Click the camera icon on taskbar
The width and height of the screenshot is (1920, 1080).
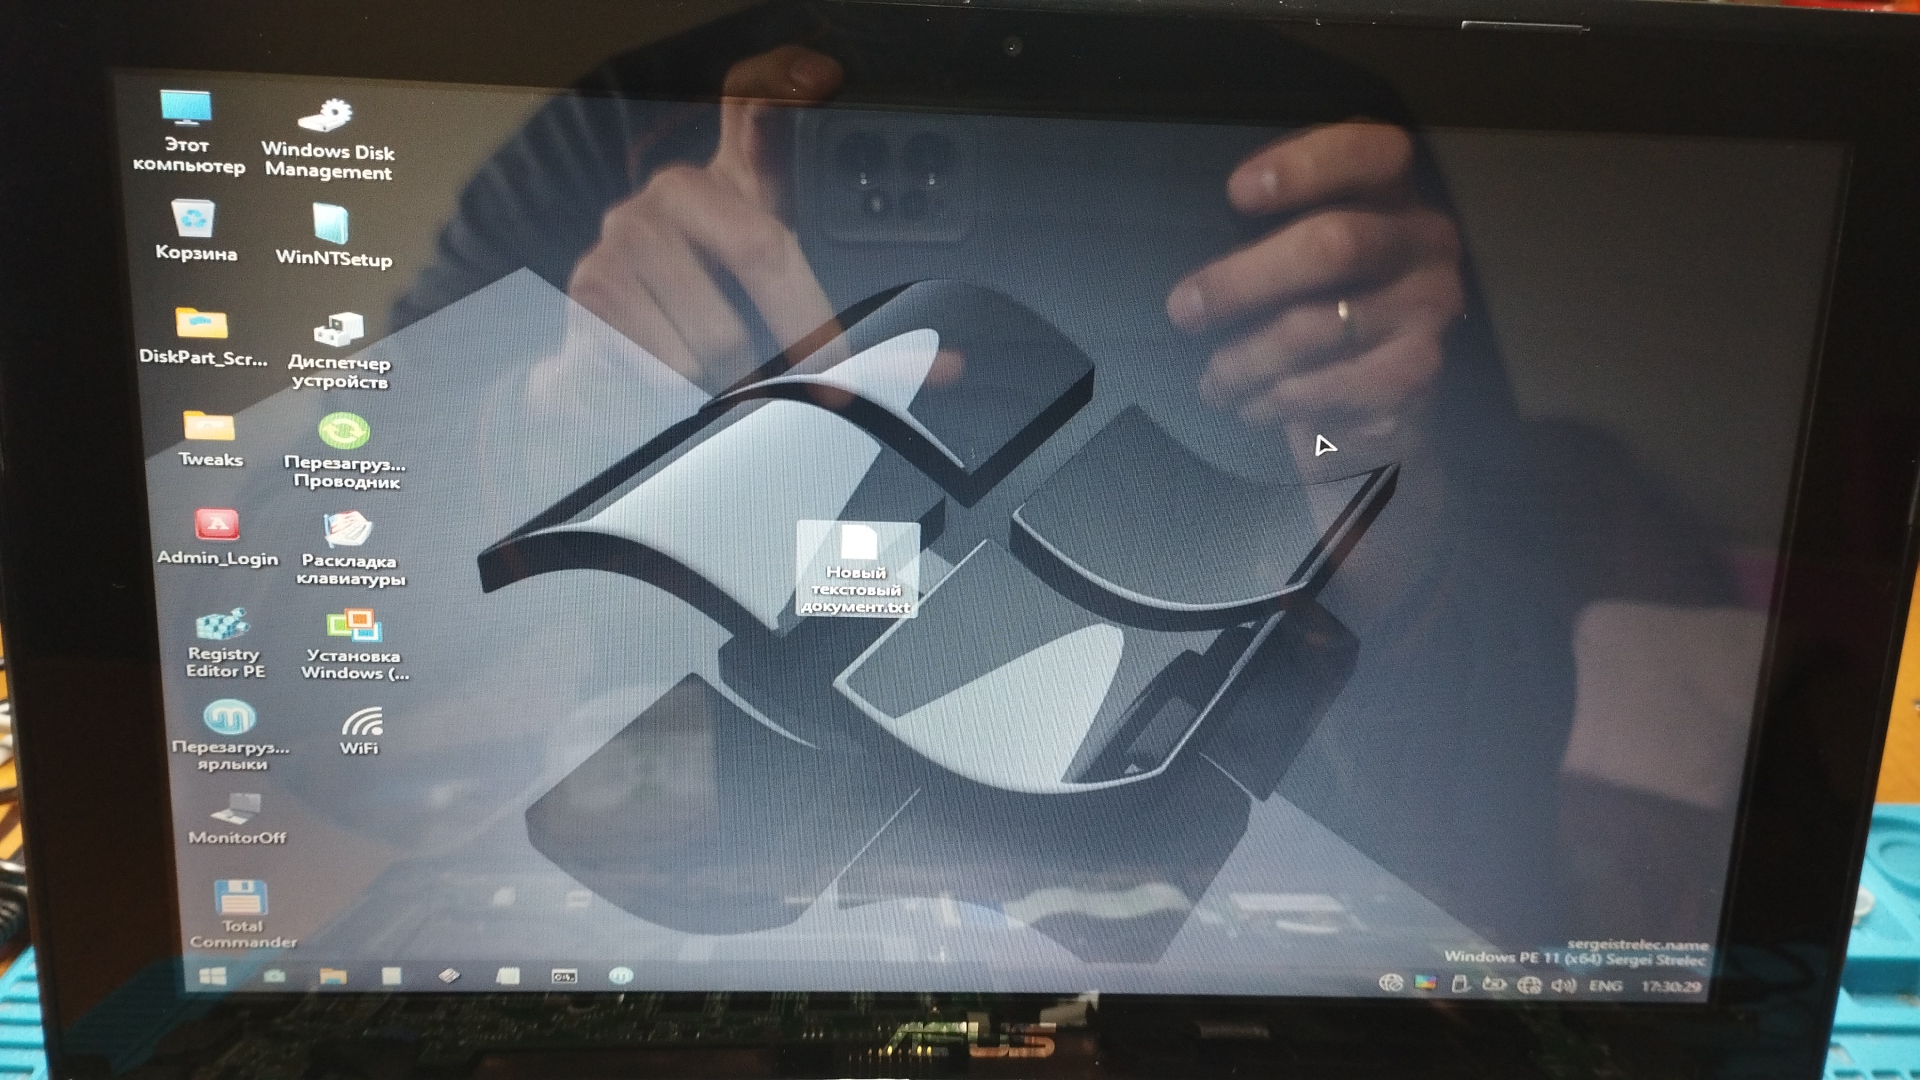pyautogui.click(x=274, y=976)
